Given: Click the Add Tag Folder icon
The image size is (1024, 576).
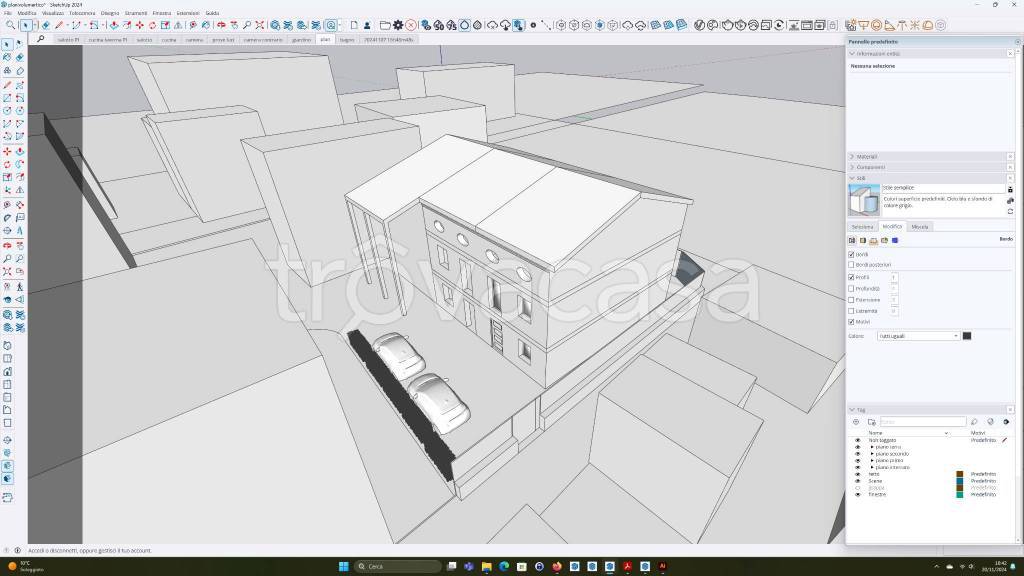Looking at the screenshot, I should point(872,422).
